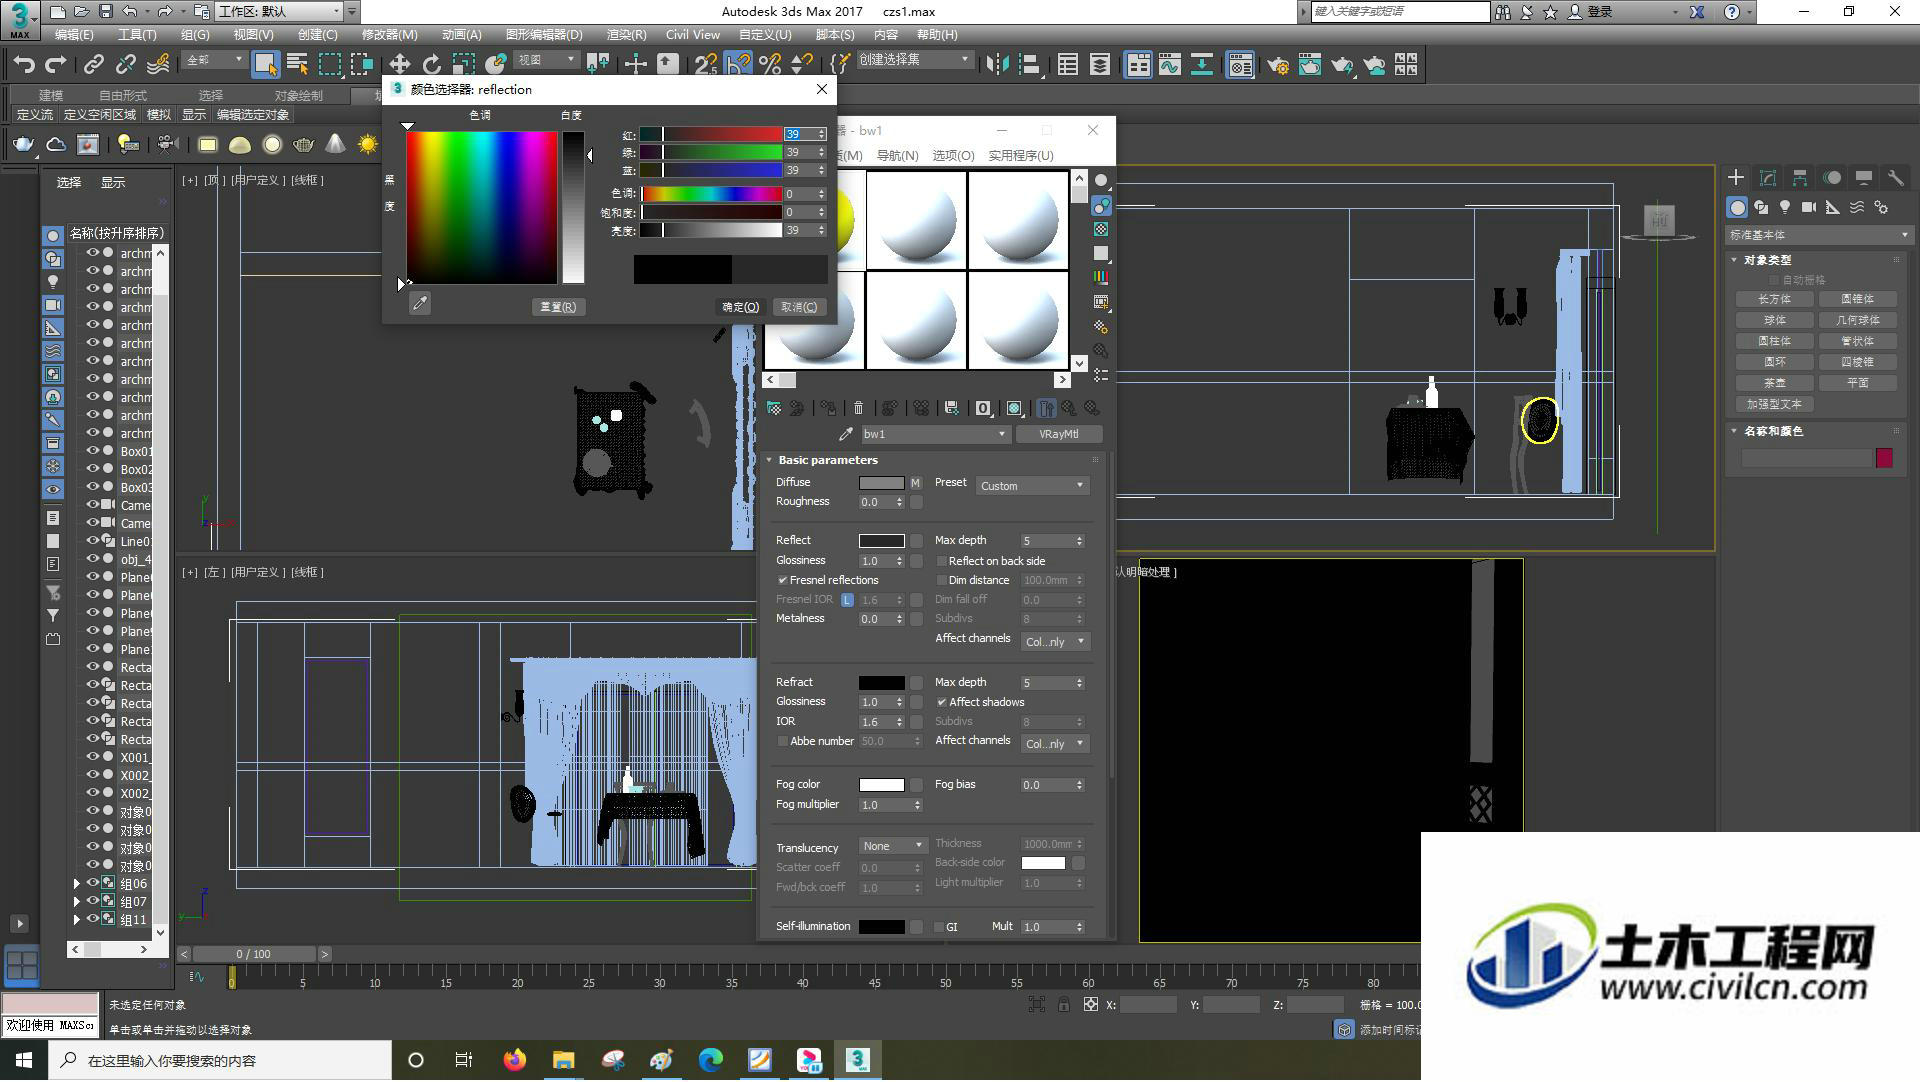
Task: Select the Lights category in Create panel
Action: (1785, 207)
